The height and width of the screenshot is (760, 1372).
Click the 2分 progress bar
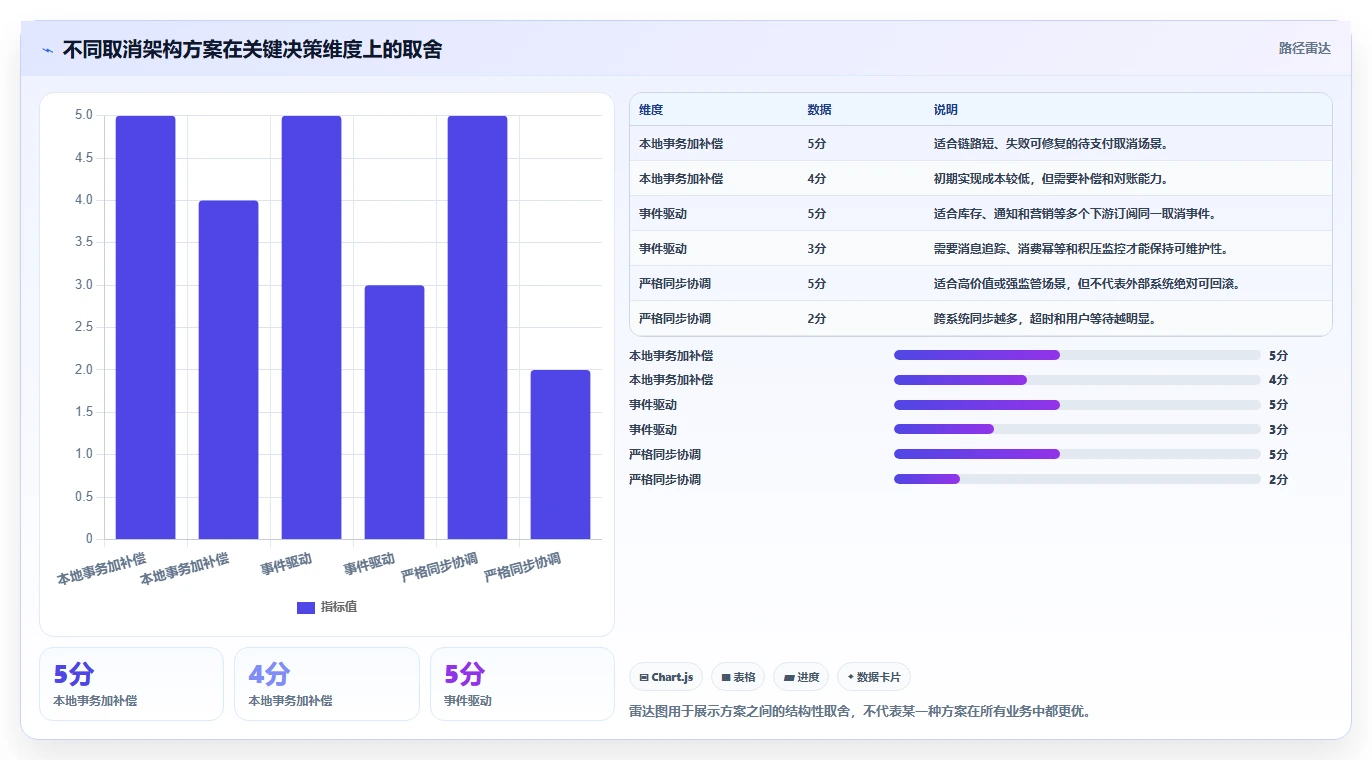tap(1077, 479)
